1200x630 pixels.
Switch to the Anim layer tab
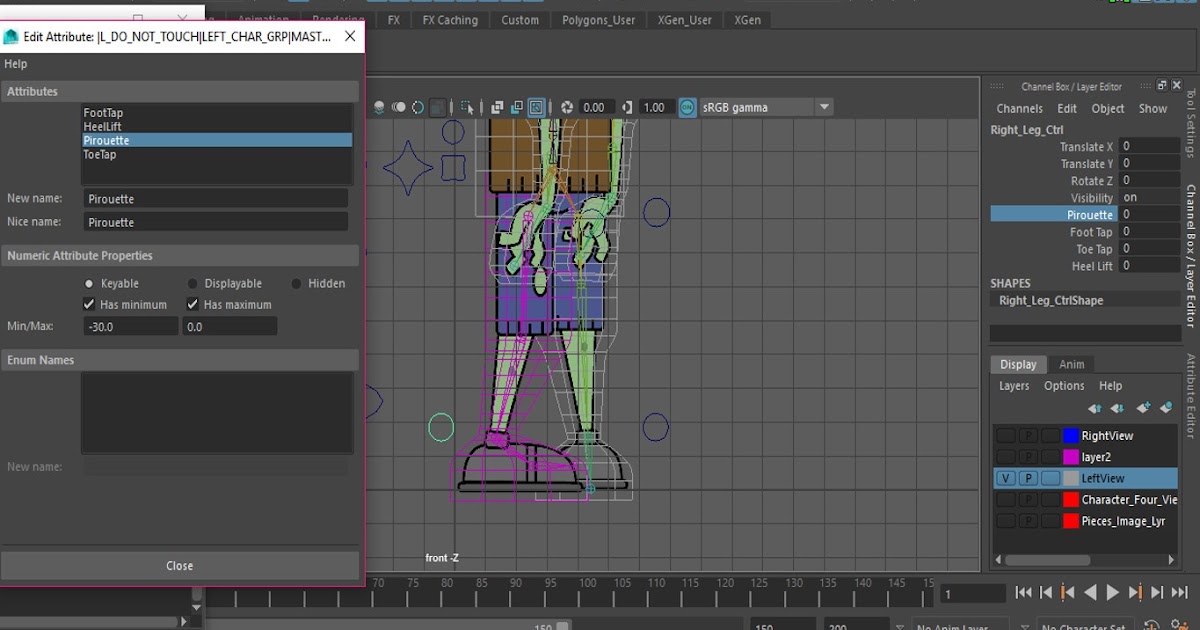pyautogui.click(x=1071, y=365)
